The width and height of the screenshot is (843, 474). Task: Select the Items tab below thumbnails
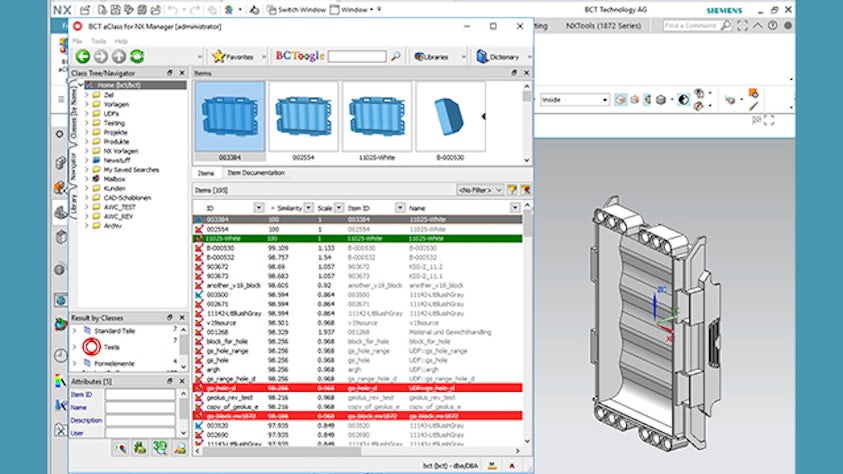pyautogui.click(x=206, y=173)
